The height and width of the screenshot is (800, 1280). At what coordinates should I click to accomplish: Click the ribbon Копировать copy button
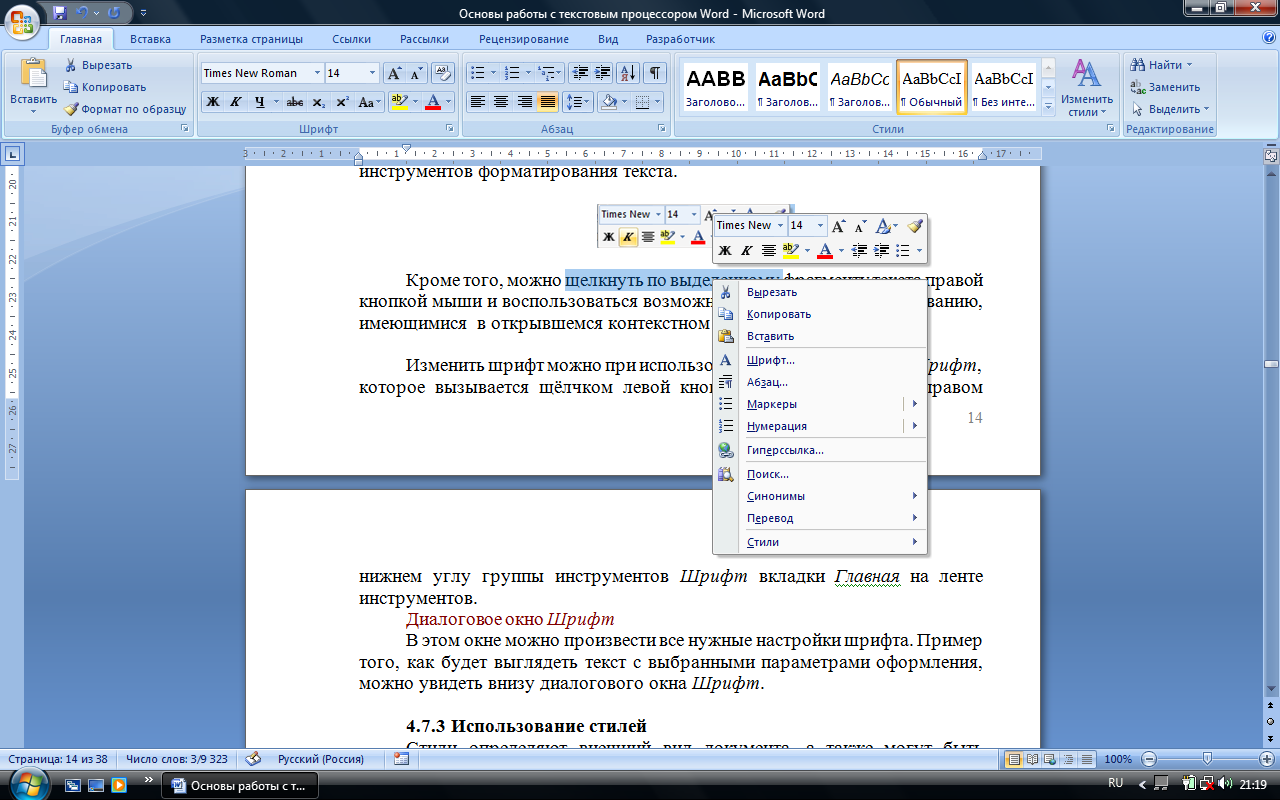[105, 87]
